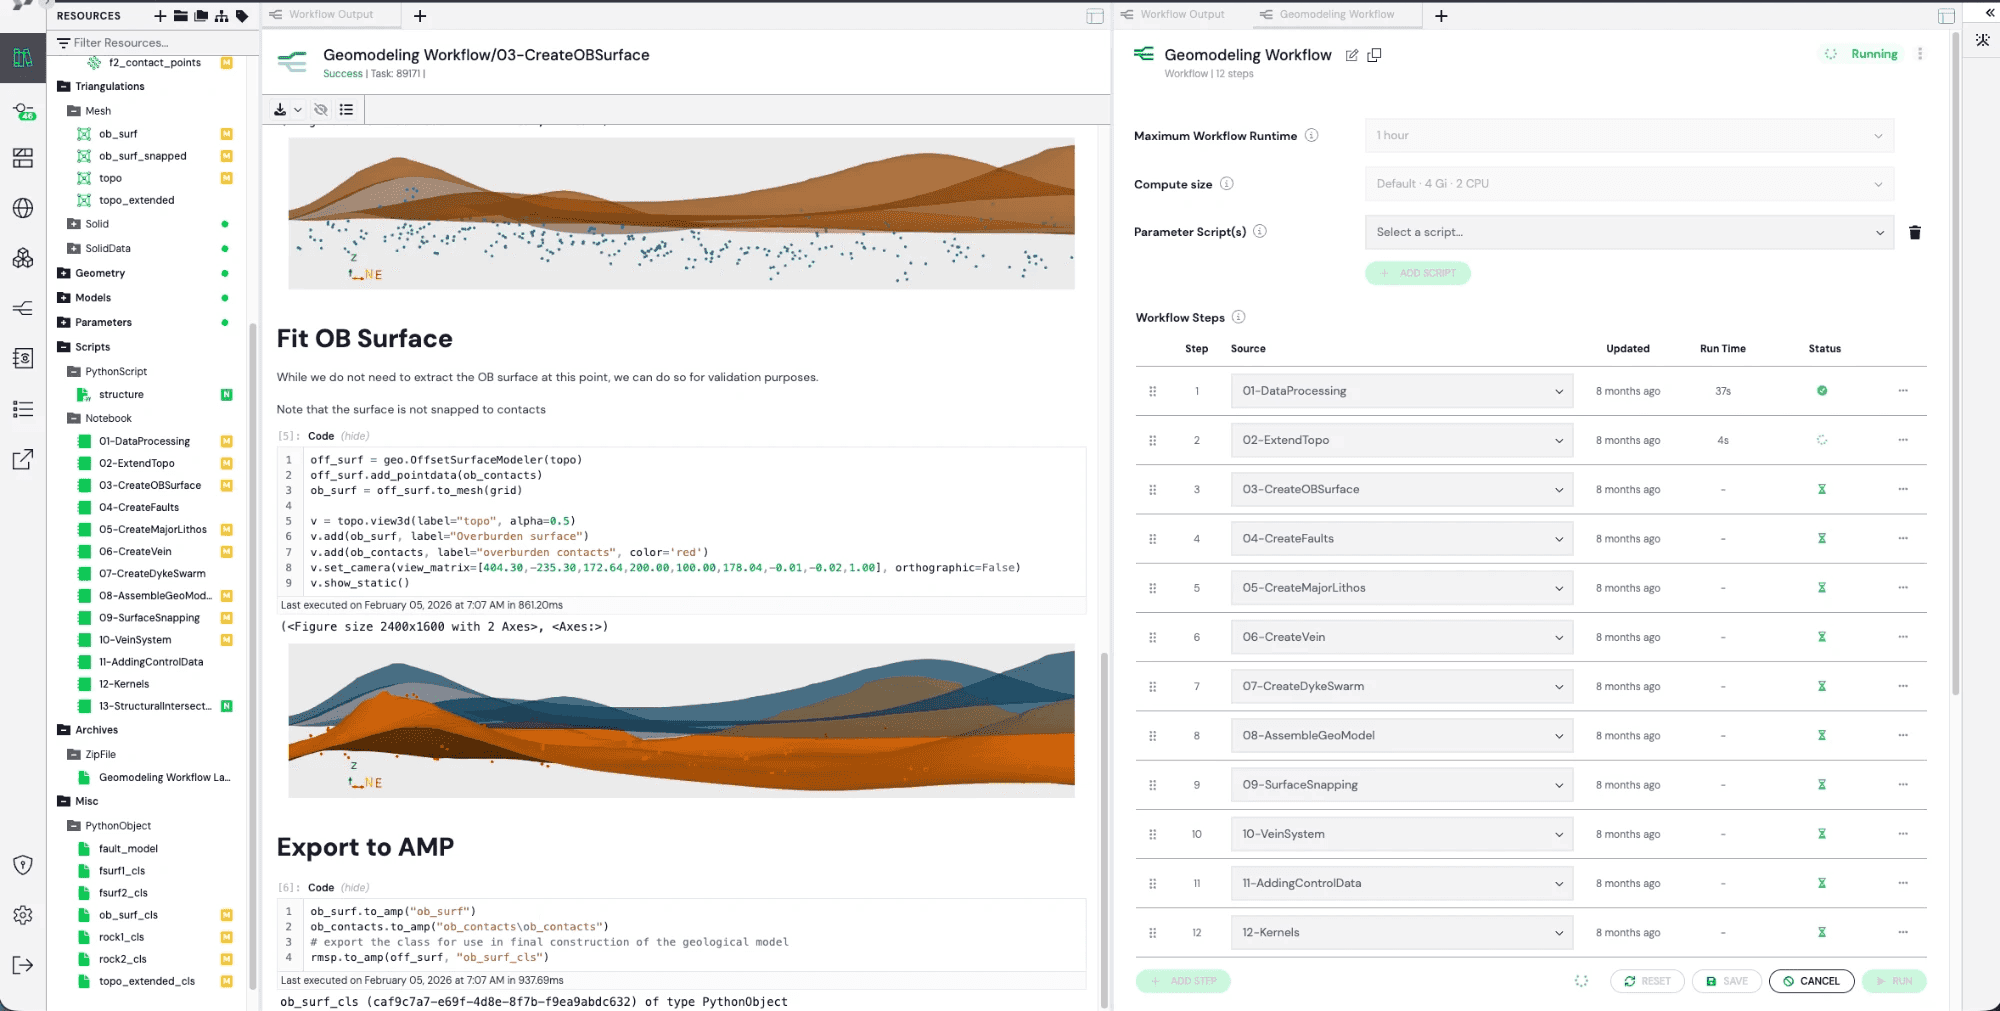Click the download icon in notebook toolbar
This screenshot has width=2000, height=1011.
[280, 110]
